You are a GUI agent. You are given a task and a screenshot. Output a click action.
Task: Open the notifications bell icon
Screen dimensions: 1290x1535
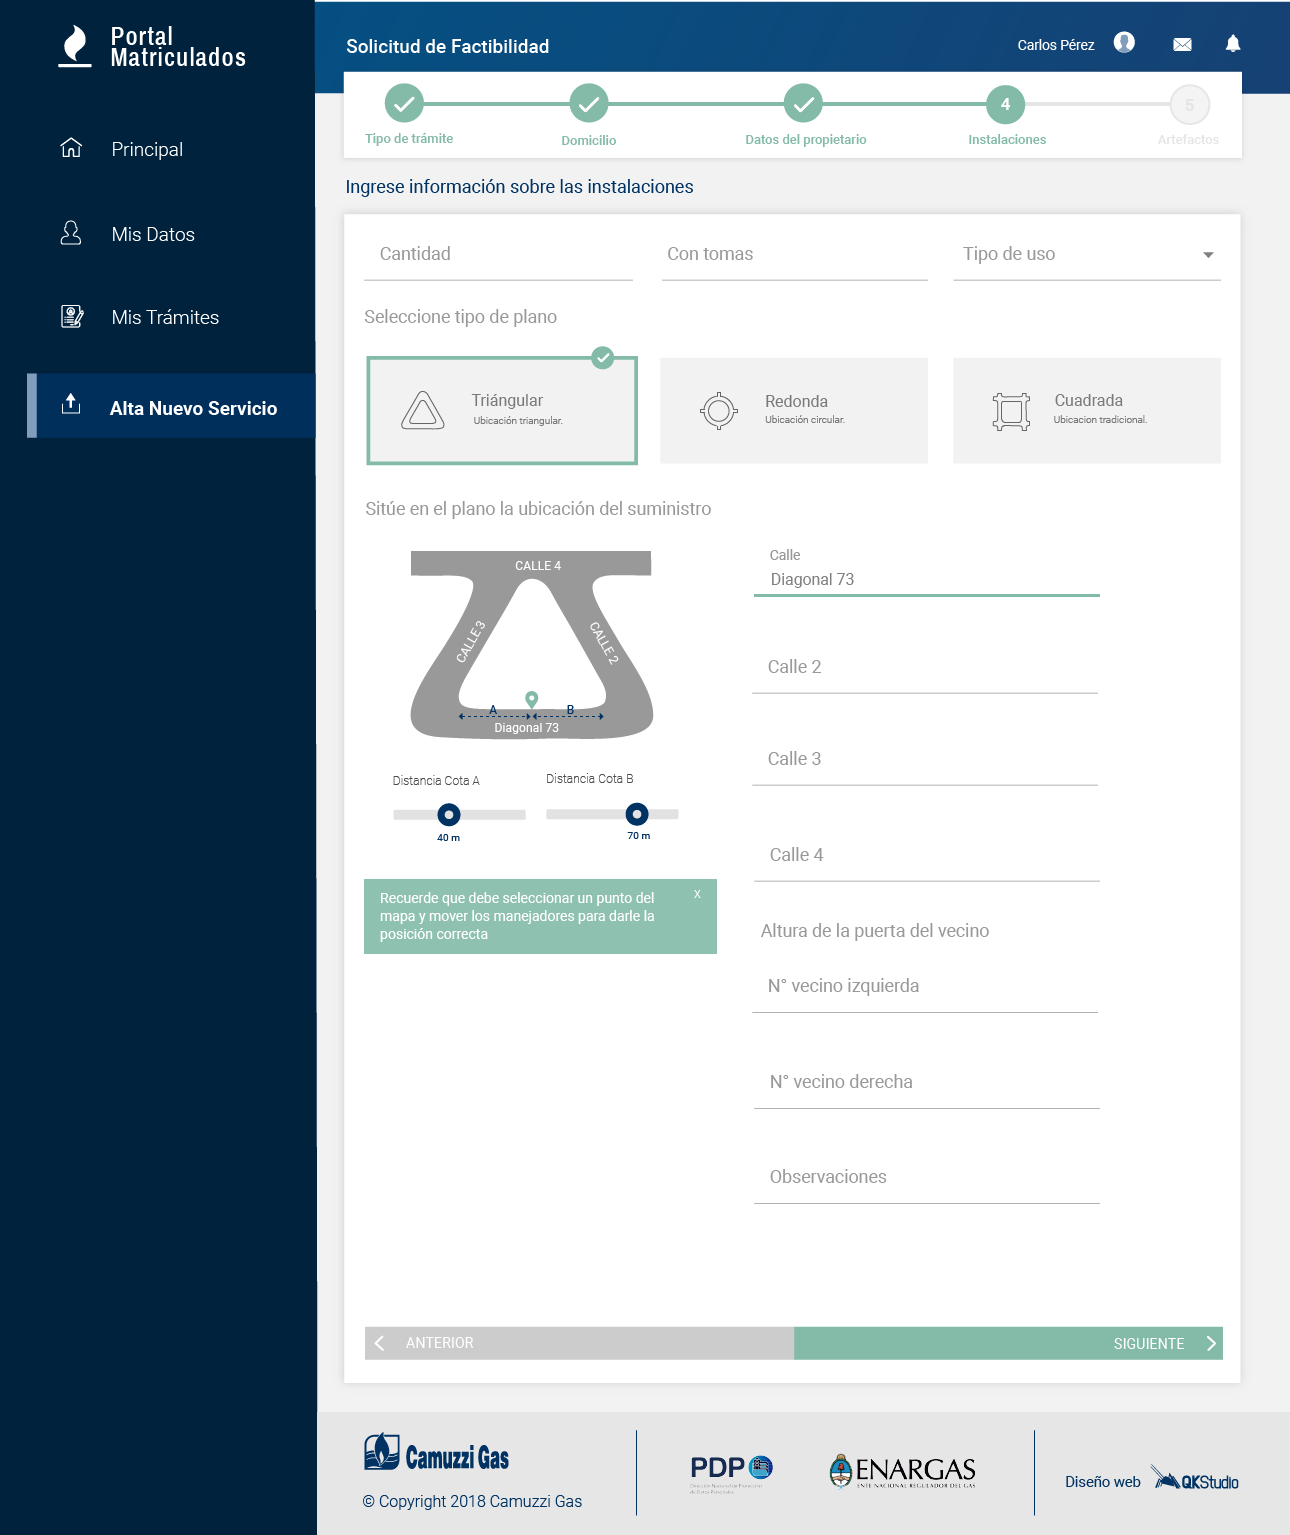pos(1233,43)
